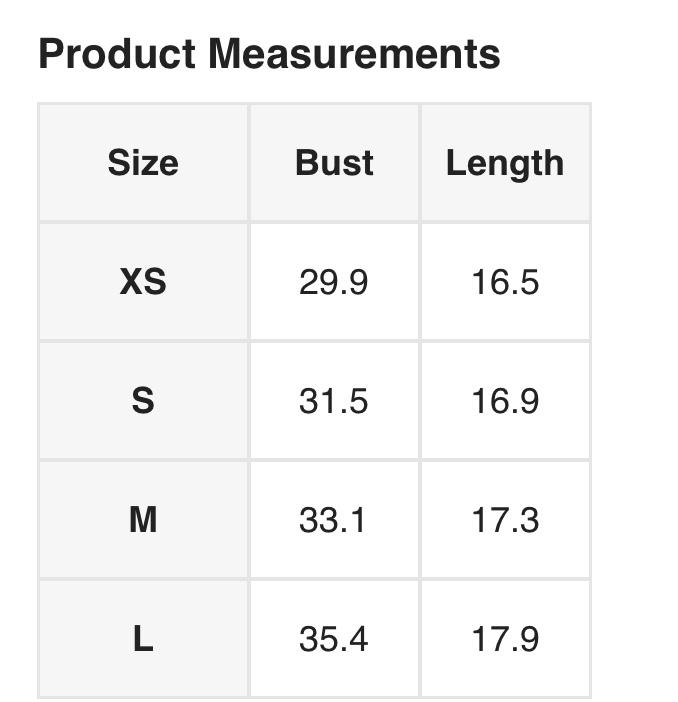Click the word Product in the heading

[117, 54]
